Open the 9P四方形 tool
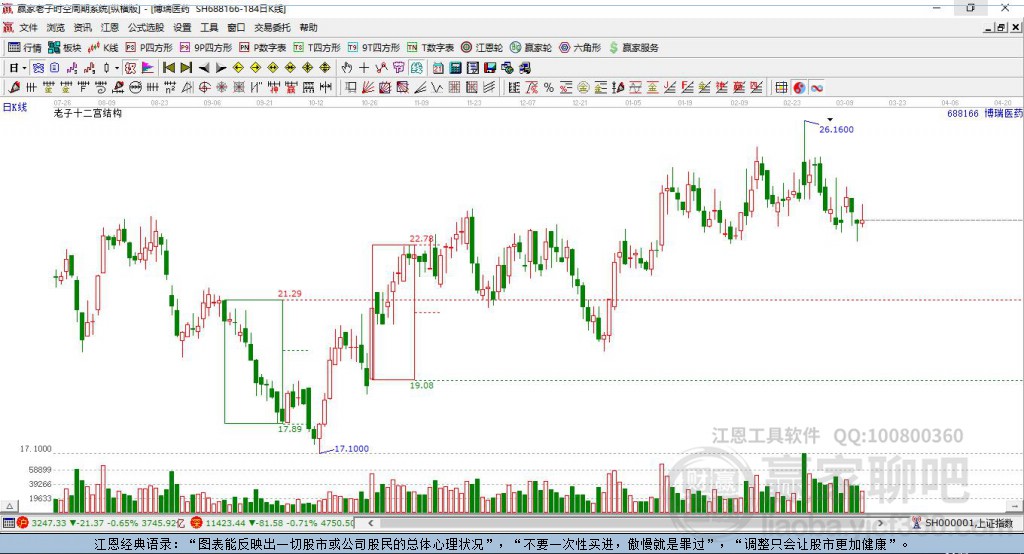Viewport: 1024px width, 554px height. 206,48
